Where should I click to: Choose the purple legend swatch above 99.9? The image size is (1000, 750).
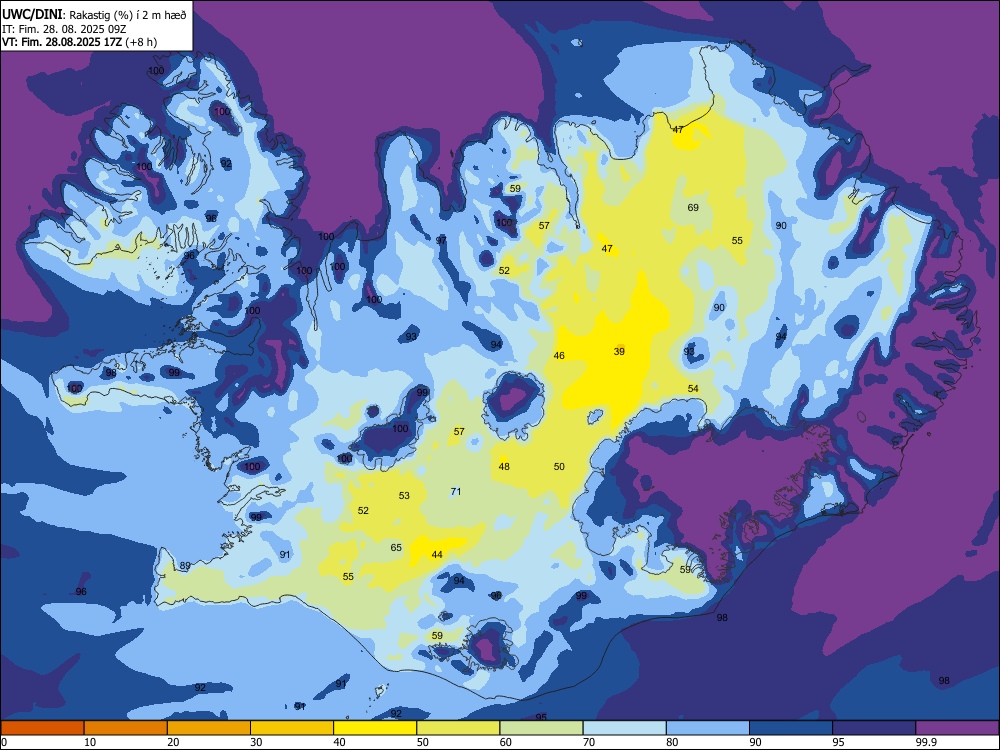(x=957, y=728)
